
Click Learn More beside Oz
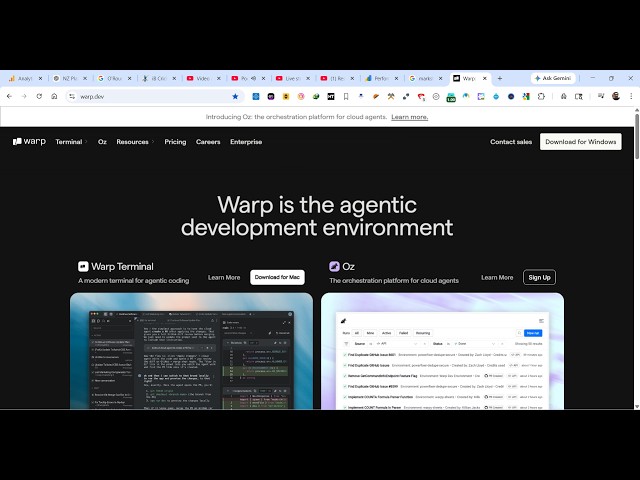[x=497, y=278]
